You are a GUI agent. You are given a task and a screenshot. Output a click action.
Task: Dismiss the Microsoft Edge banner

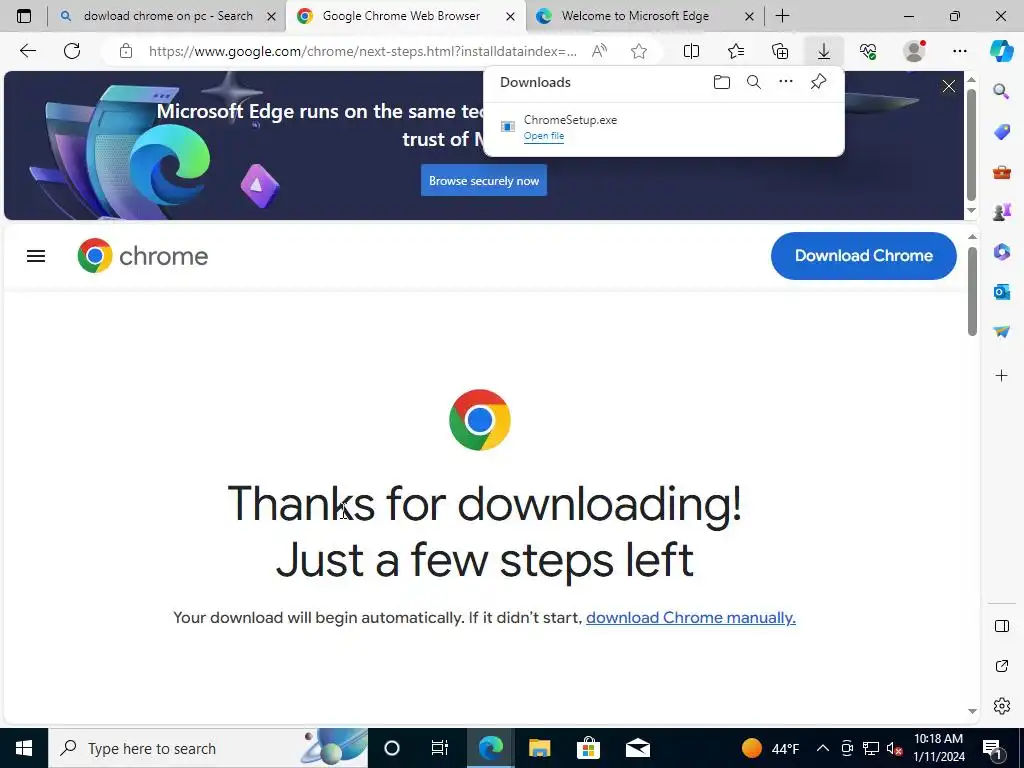click(949, 86)
